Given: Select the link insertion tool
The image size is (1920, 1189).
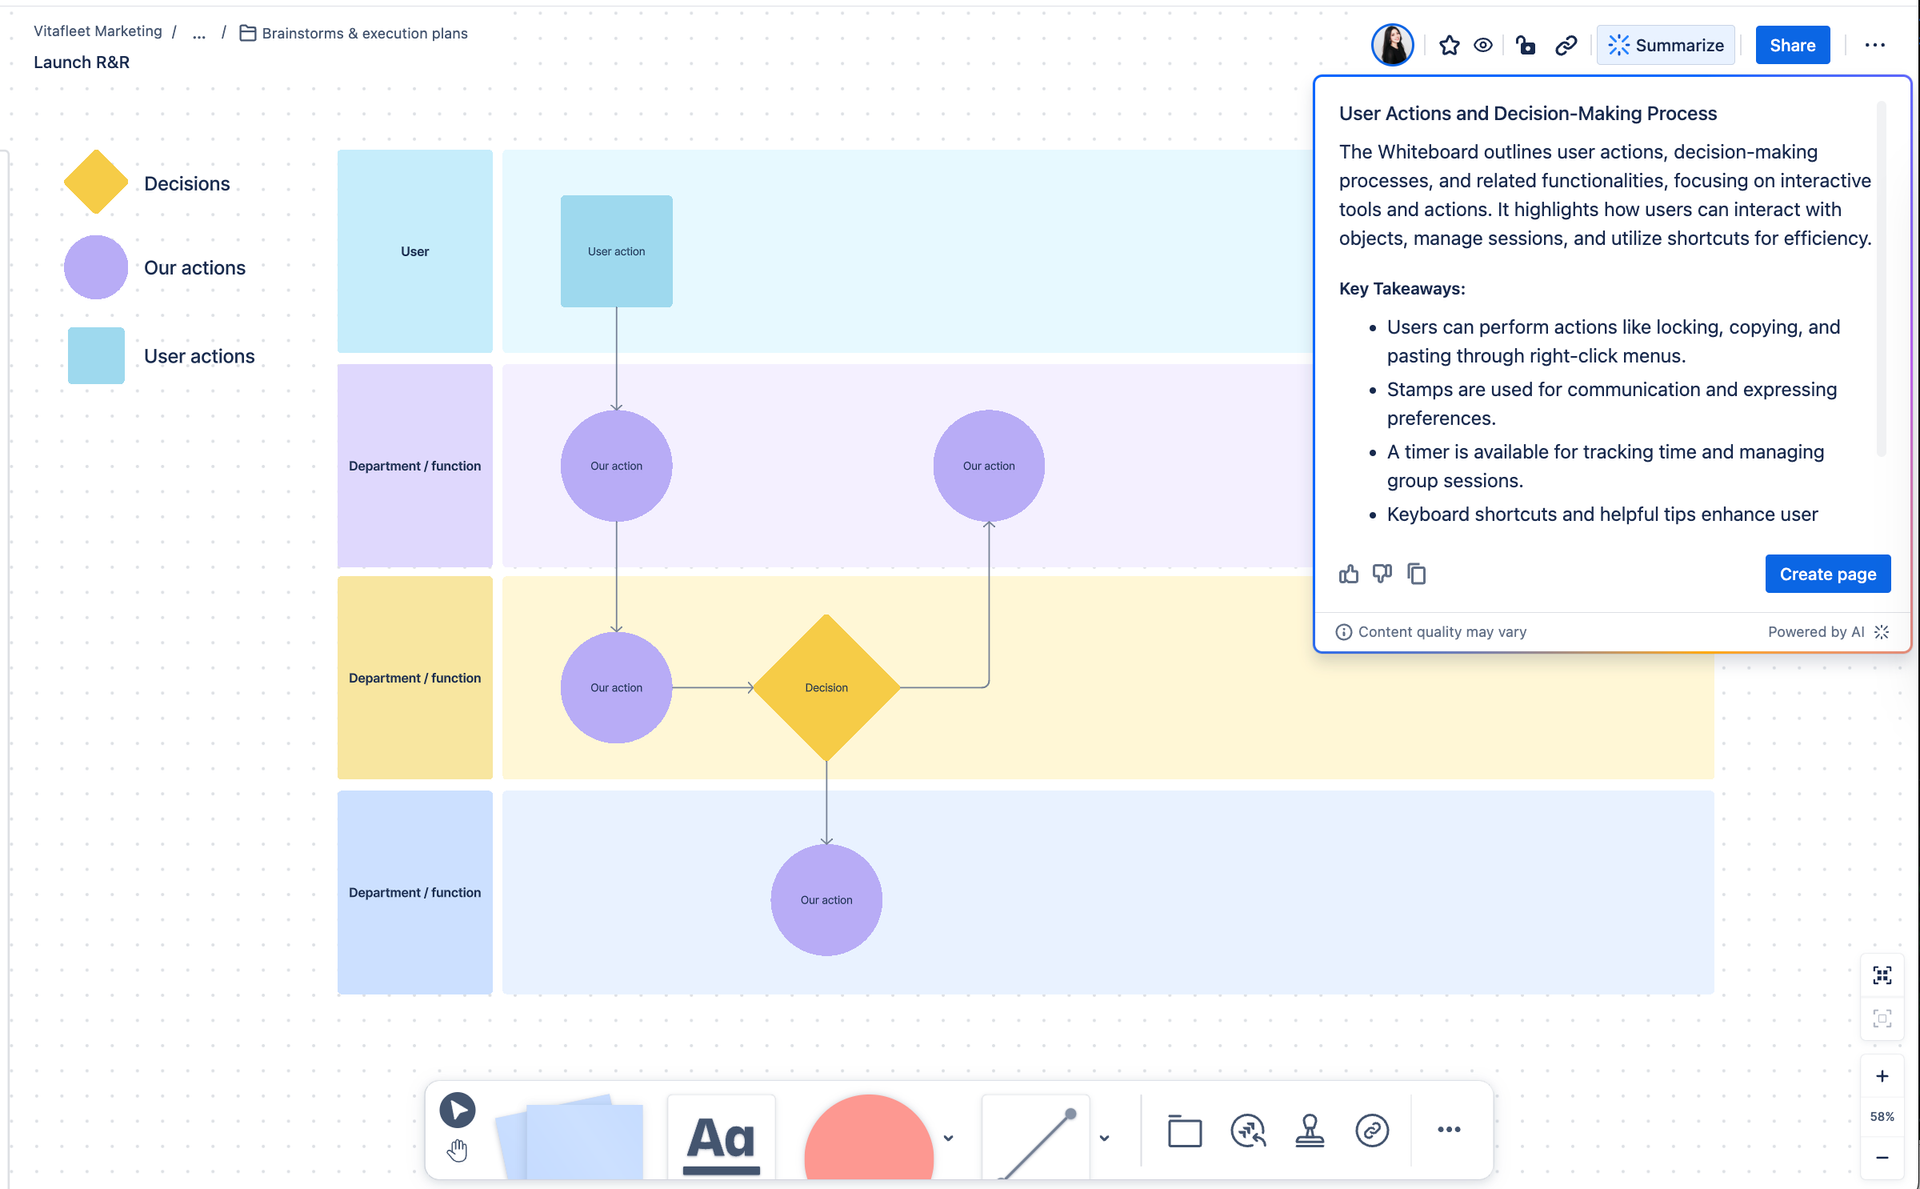Looking at the screenshot, I should point(1370,1130).
